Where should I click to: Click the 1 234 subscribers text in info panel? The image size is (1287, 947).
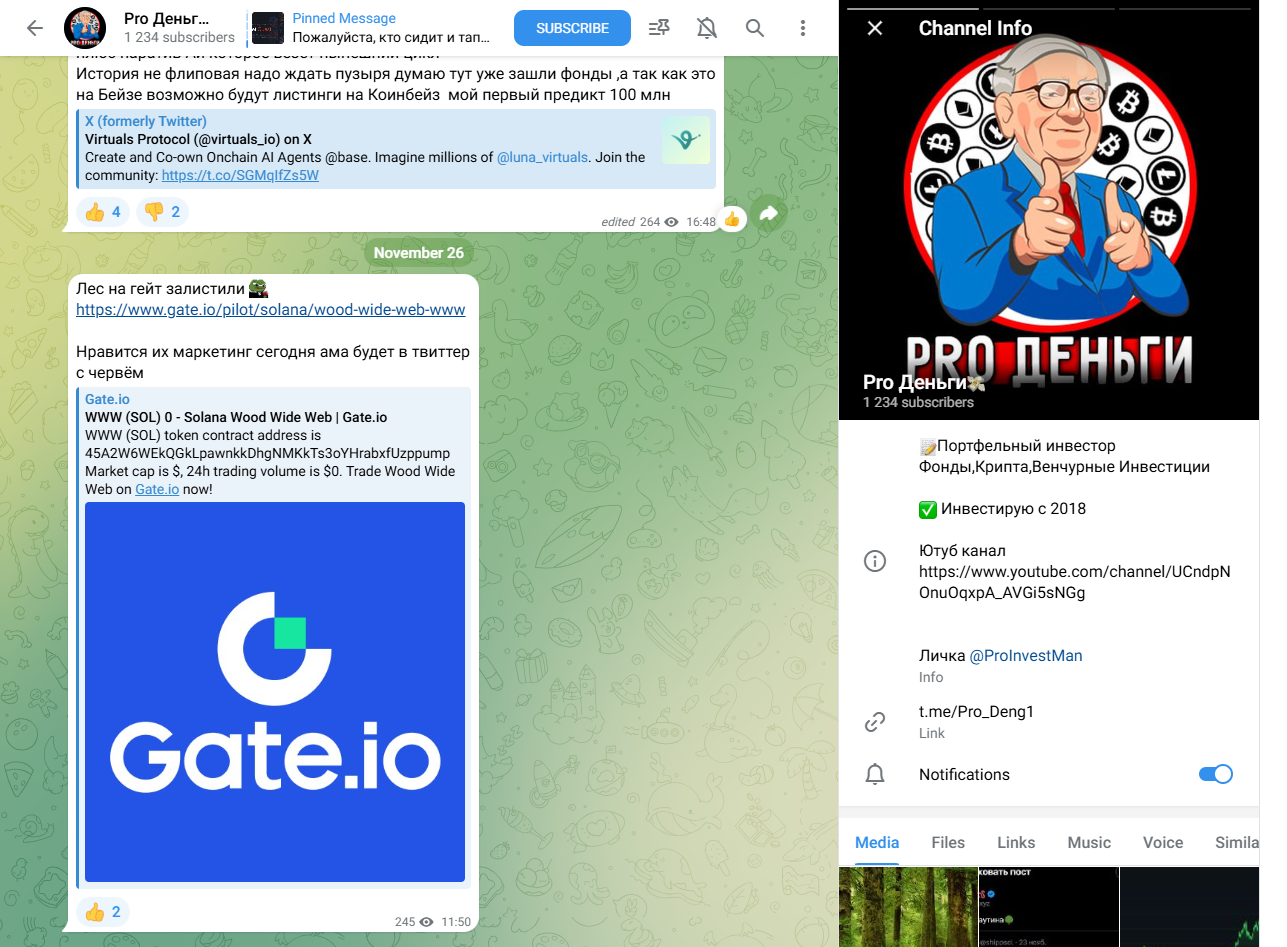point(918,402)
